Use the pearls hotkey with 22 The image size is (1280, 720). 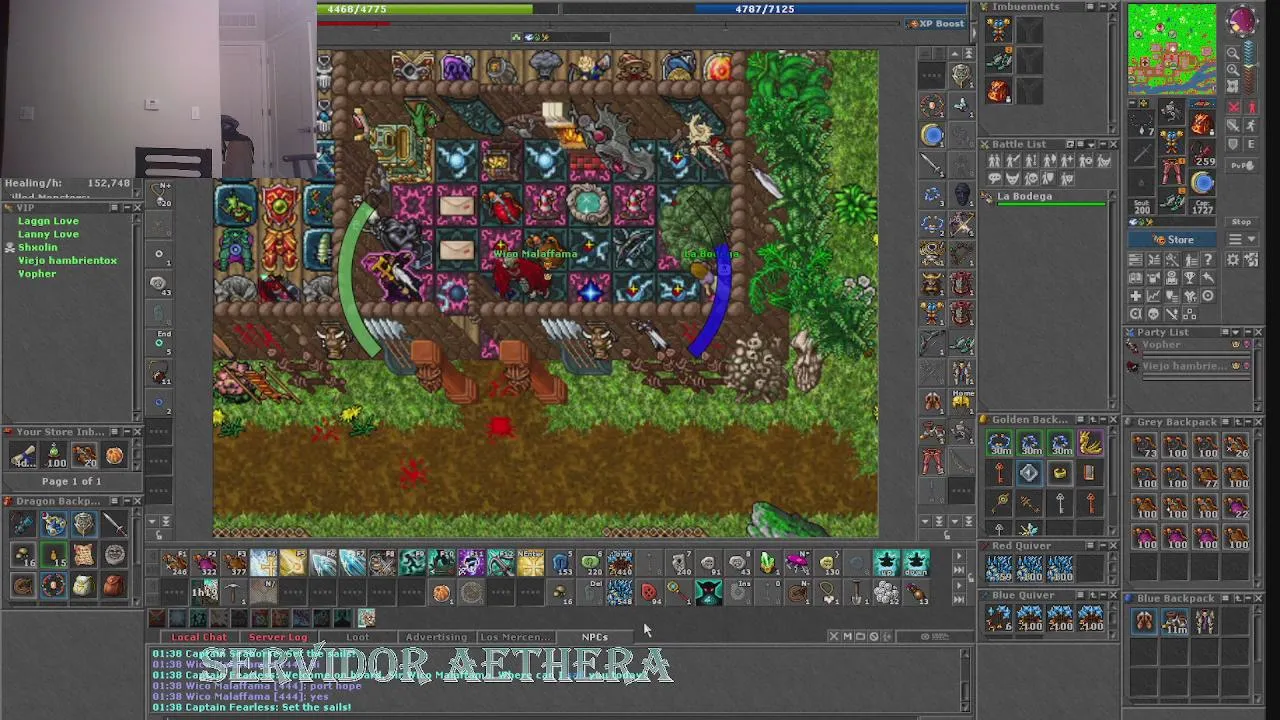(886, 593)
